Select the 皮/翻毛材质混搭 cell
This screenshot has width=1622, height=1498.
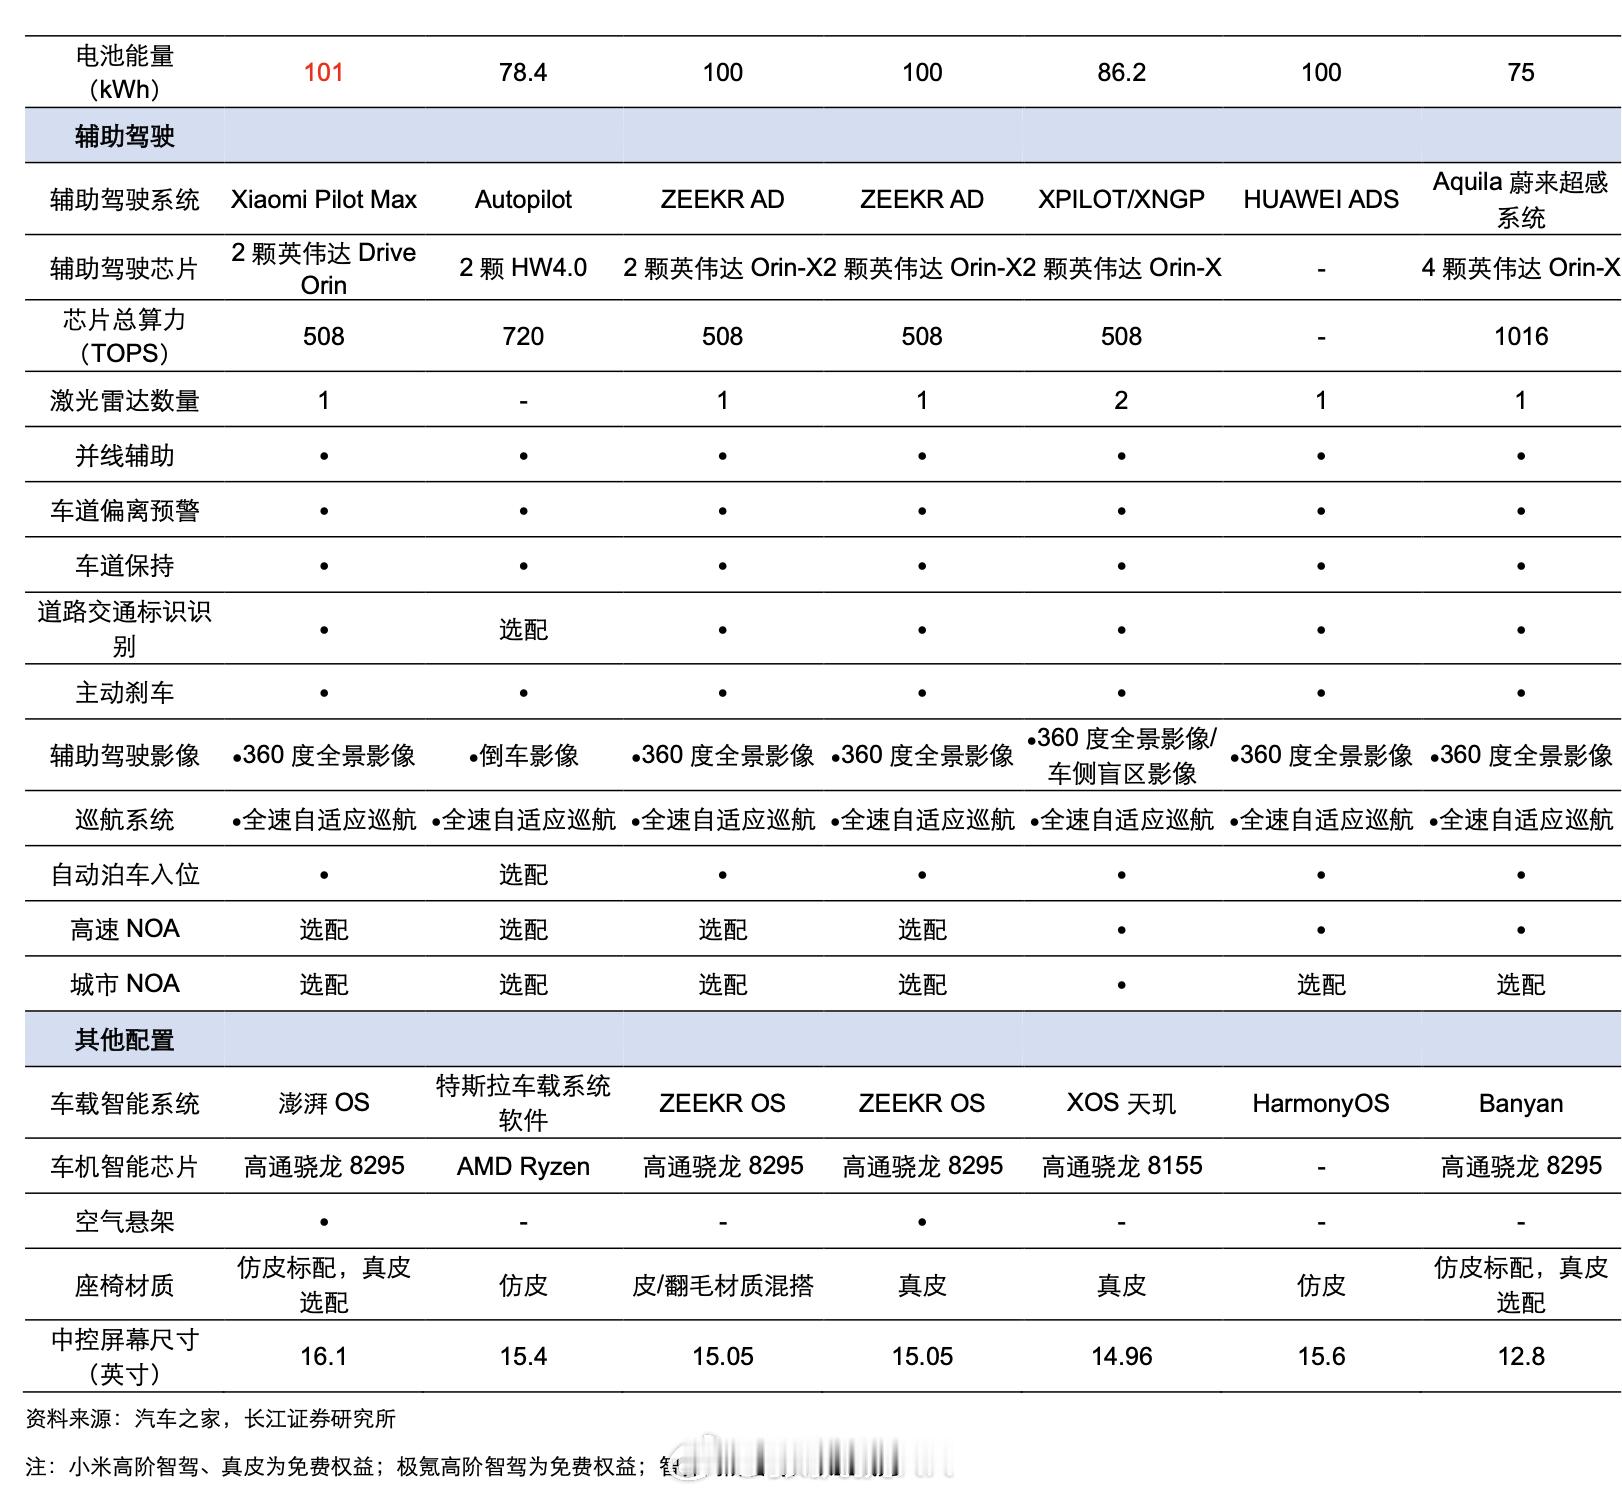pos(722,1285)
